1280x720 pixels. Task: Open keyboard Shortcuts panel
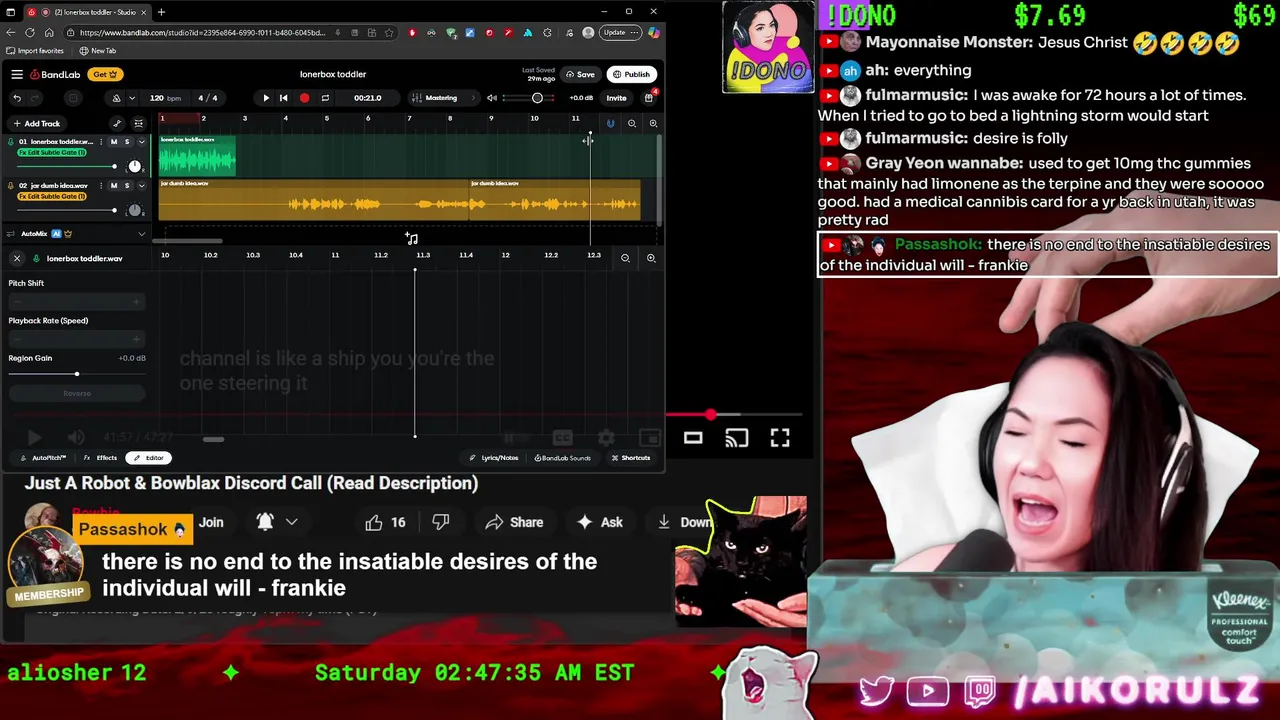[631, 458]
